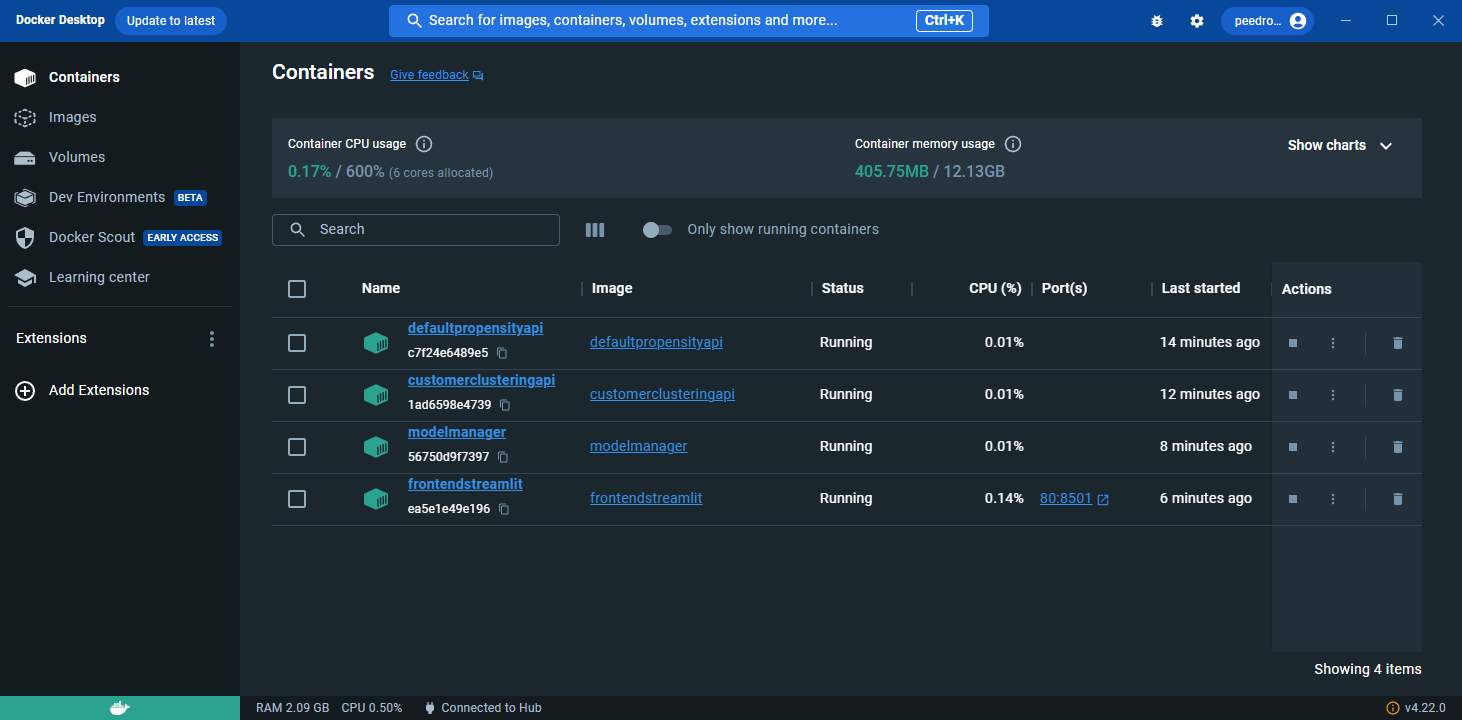The height and width of the screenshot is (720, 1462).
Task: Open more actions menu for modelmanager
Action: [x=1333, y=447]
